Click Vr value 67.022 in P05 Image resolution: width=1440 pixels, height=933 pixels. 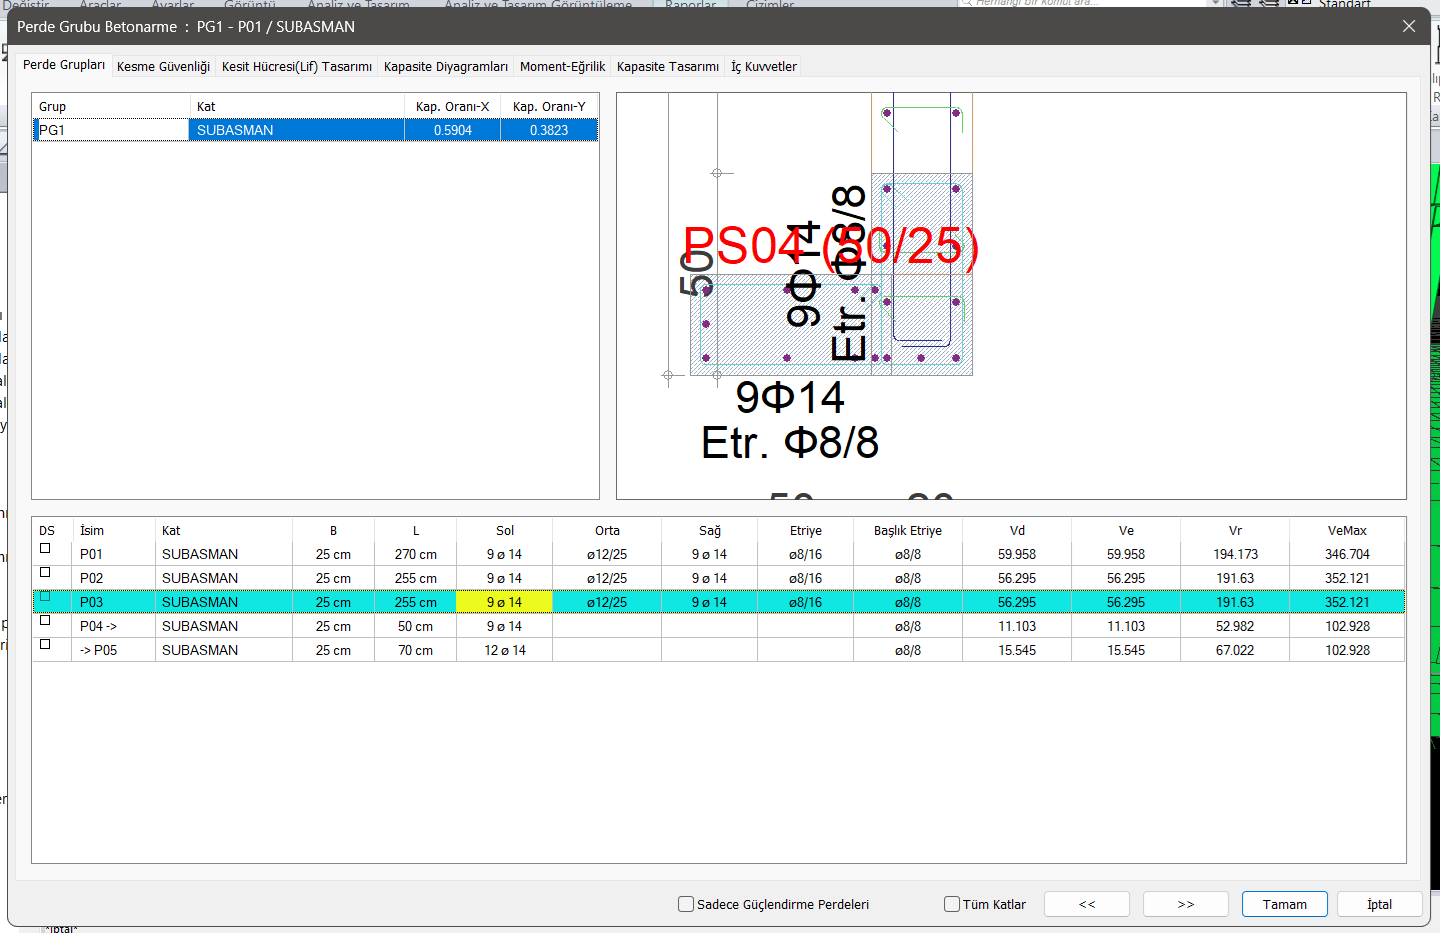click(1236, 650)
